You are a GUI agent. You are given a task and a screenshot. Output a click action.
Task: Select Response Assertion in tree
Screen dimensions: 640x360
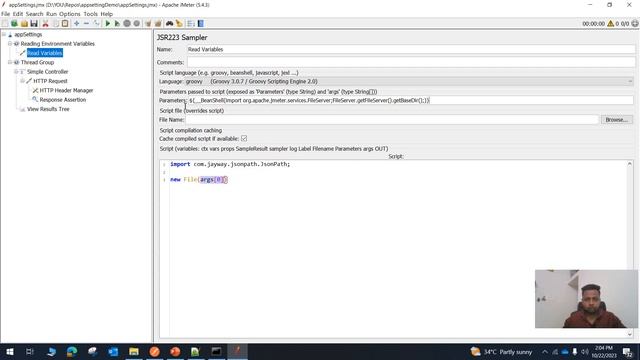pyautogui.click(x=62, y=100)
